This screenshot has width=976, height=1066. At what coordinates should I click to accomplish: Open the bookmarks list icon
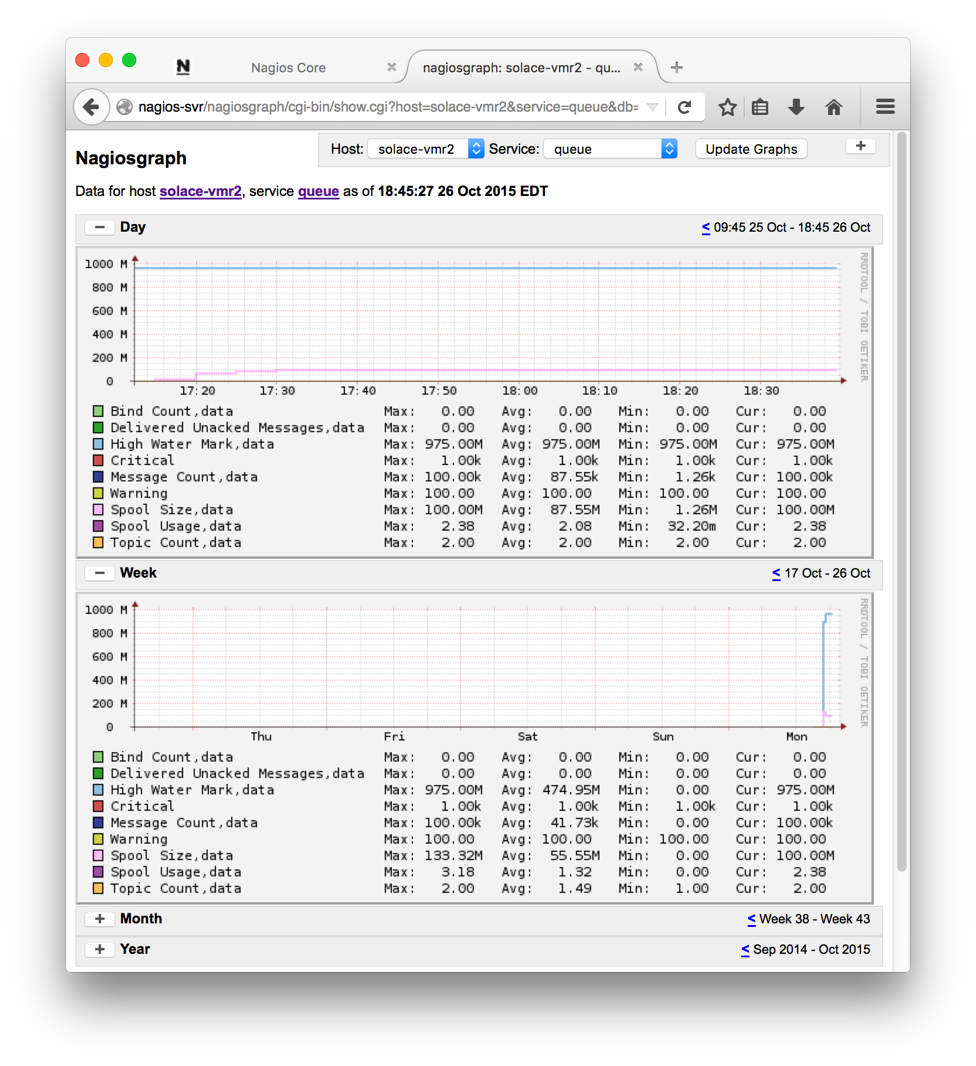pyautogui.click(x=760, y=107)
